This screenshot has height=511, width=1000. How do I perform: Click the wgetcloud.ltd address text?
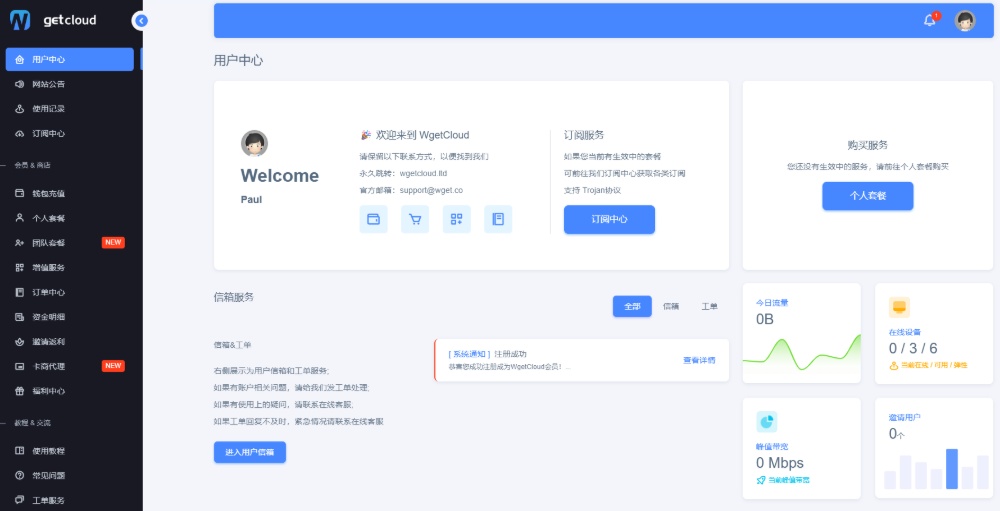[423, 174]
